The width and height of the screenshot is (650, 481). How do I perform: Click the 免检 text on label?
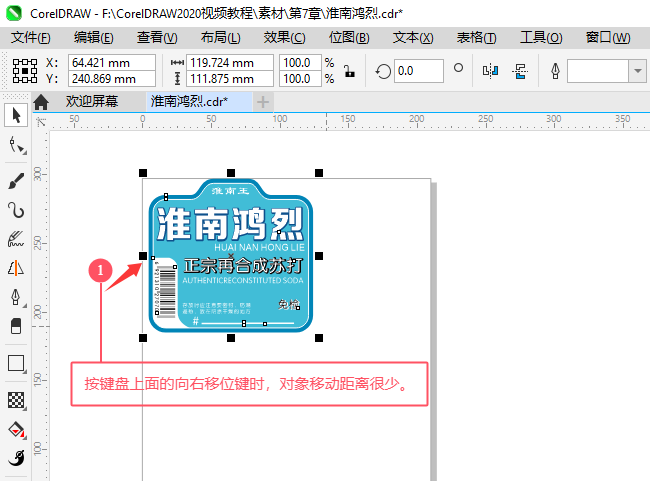click(x=288, y=305)
